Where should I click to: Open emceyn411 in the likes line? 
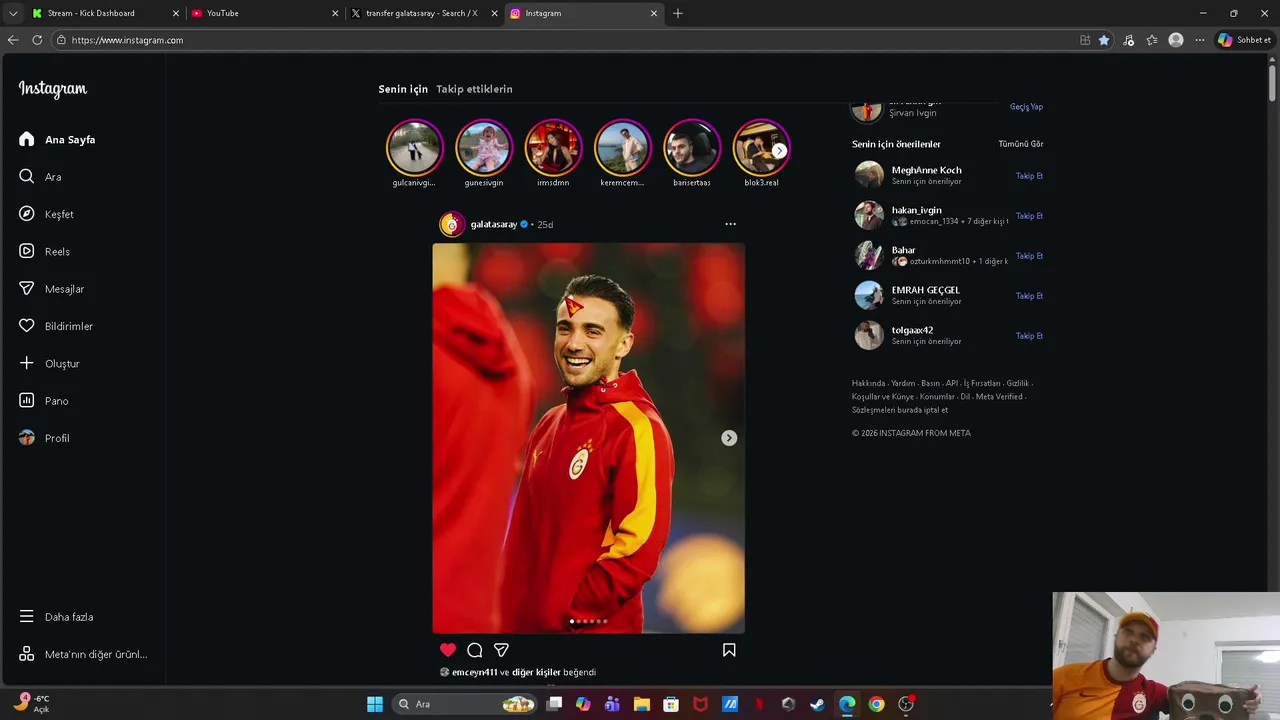(x=474, y=672)
